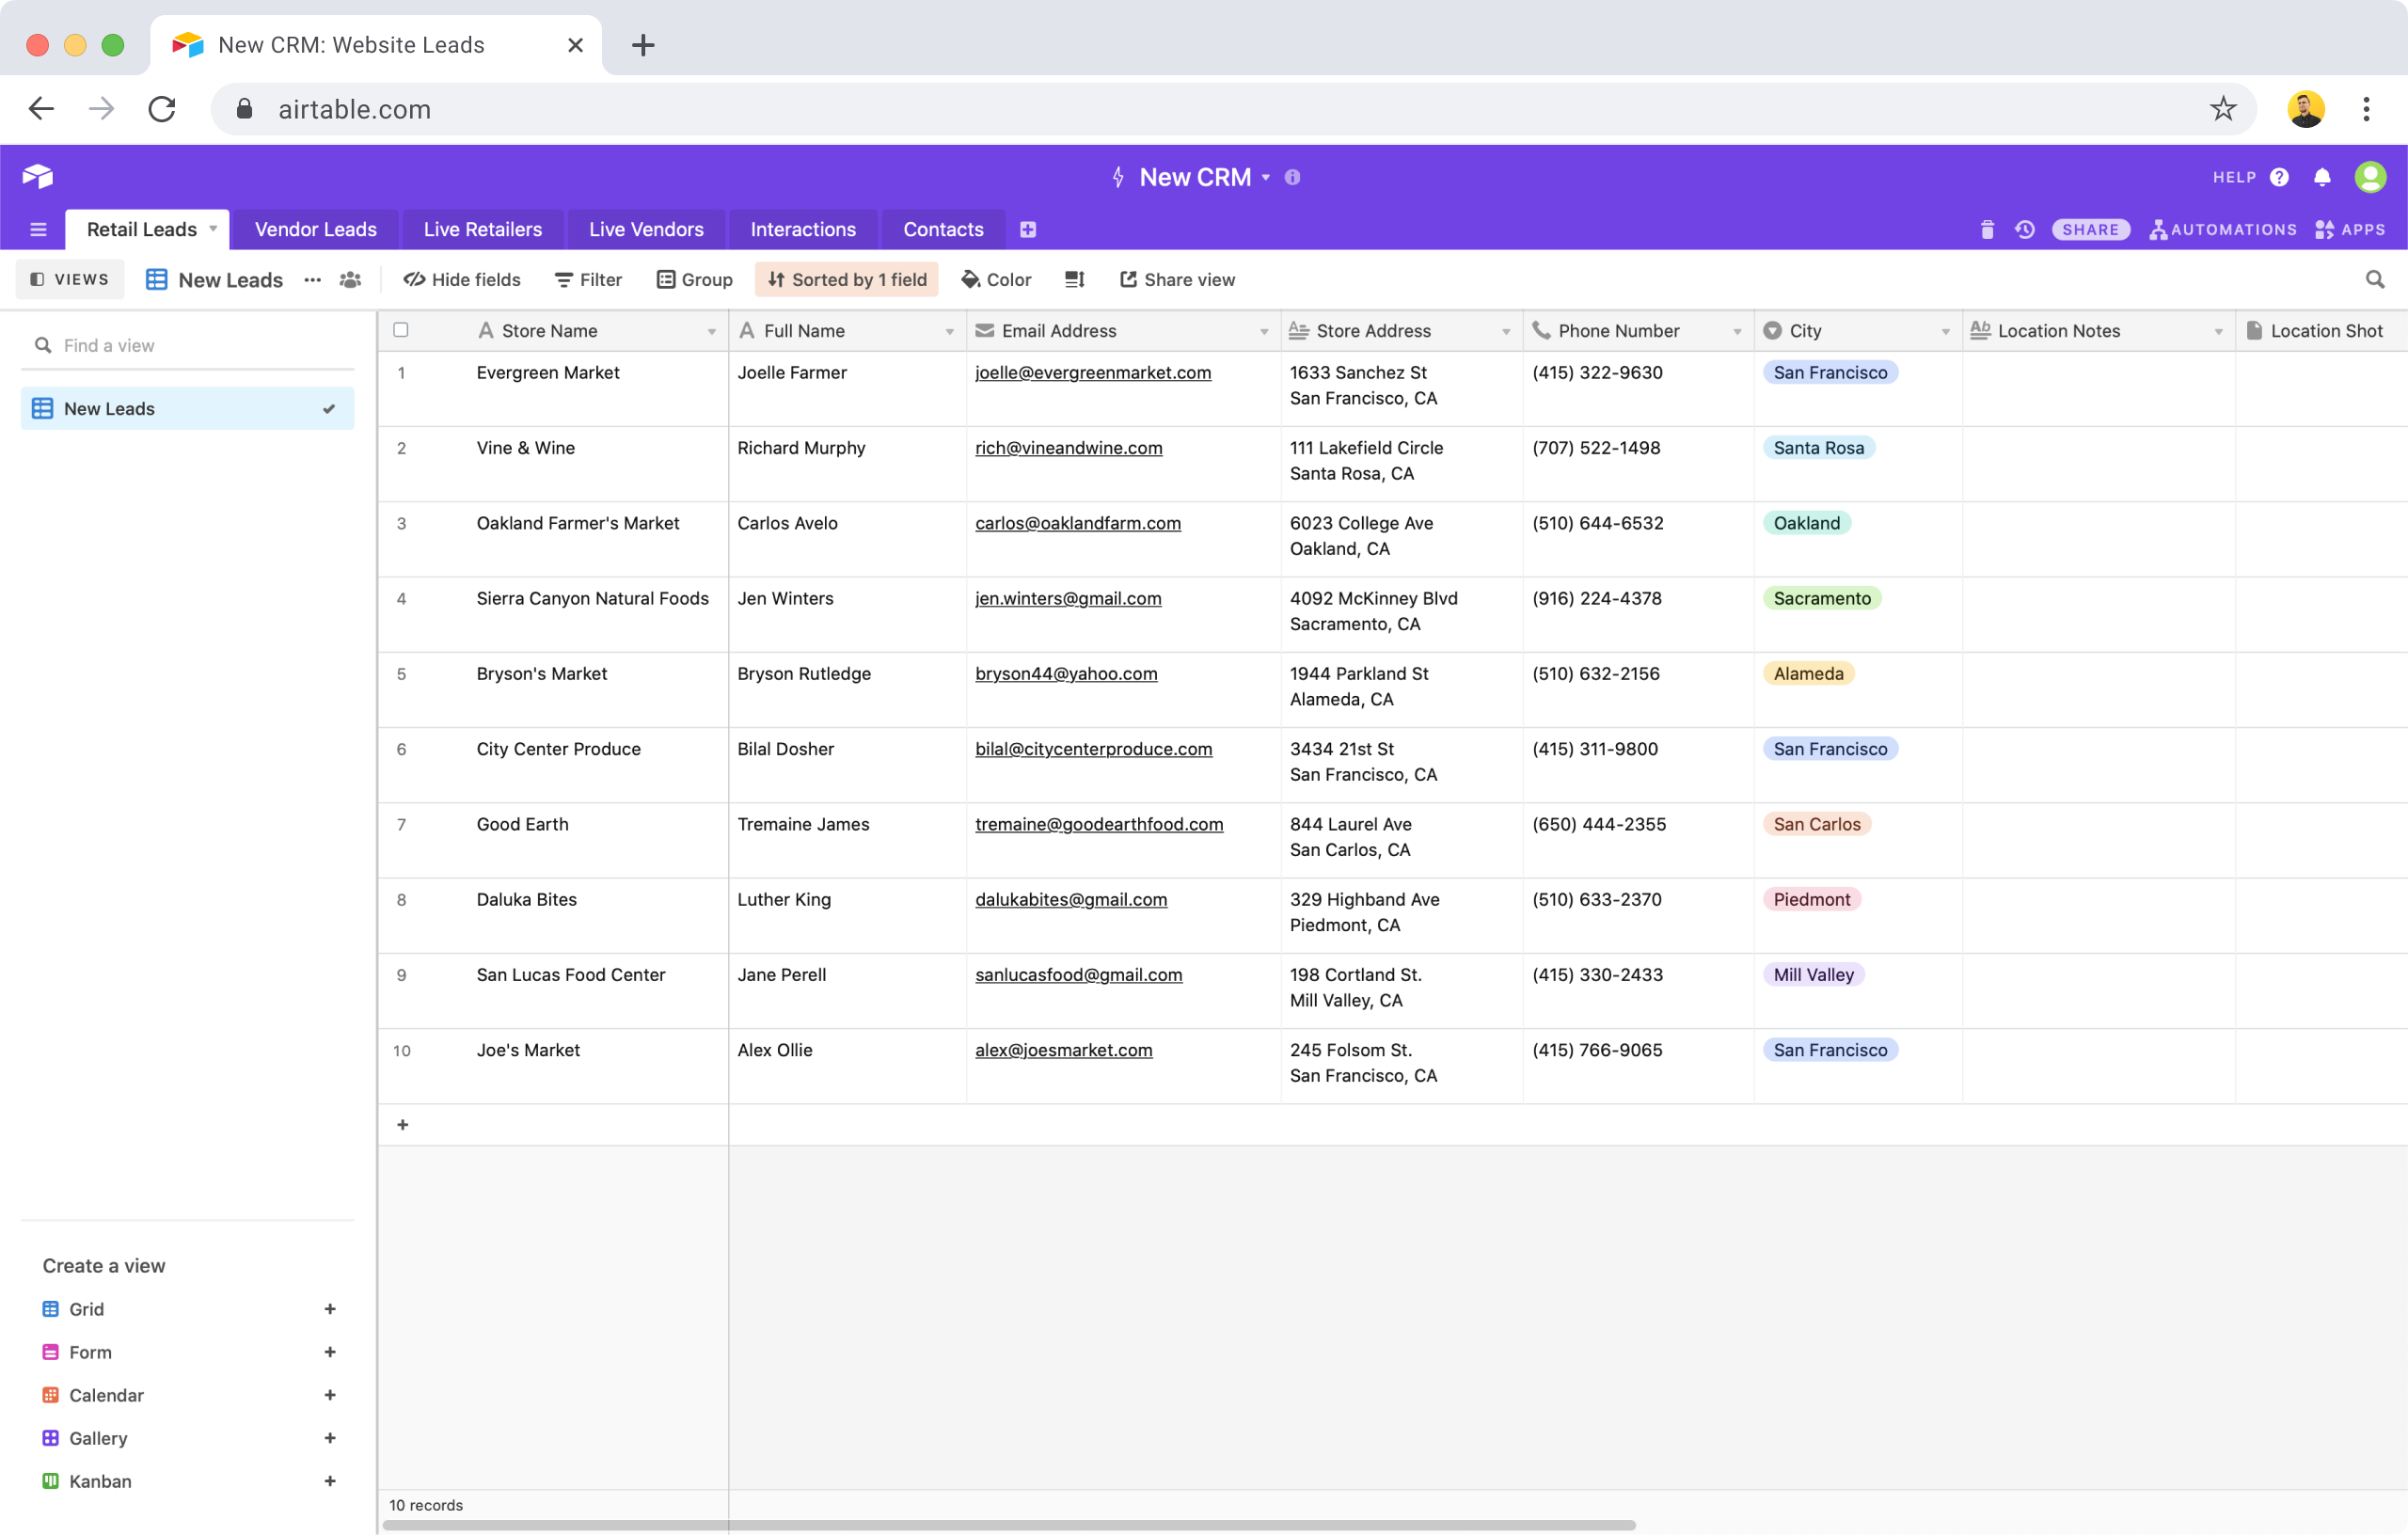The width and height of the screenshot is (2408, 1535).
Task: Click the search magnifier icon at right
Action: pyautogui.click(x=2375, y=280)
